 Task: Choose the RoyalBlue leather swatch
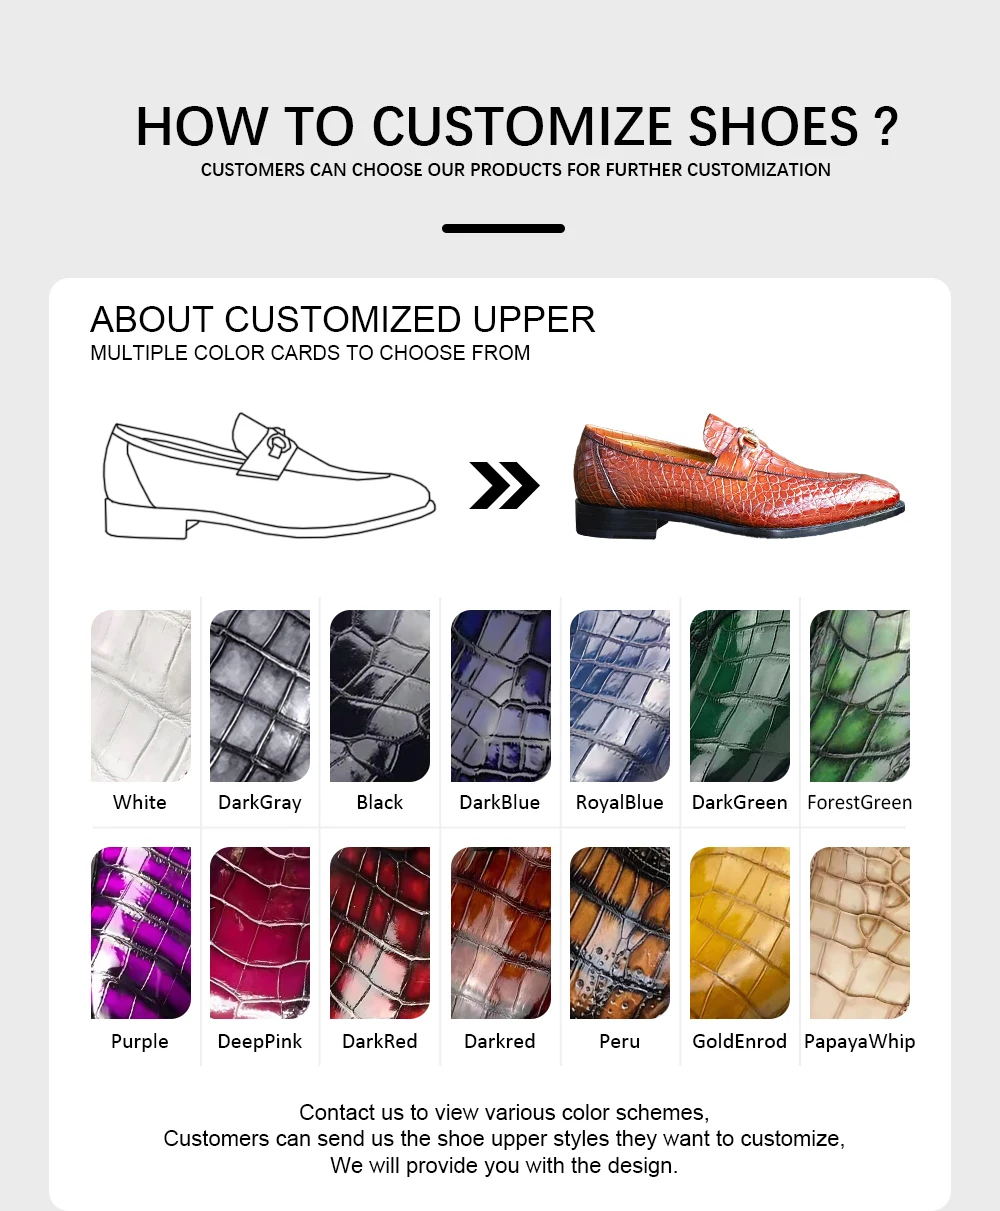point(620,696)
